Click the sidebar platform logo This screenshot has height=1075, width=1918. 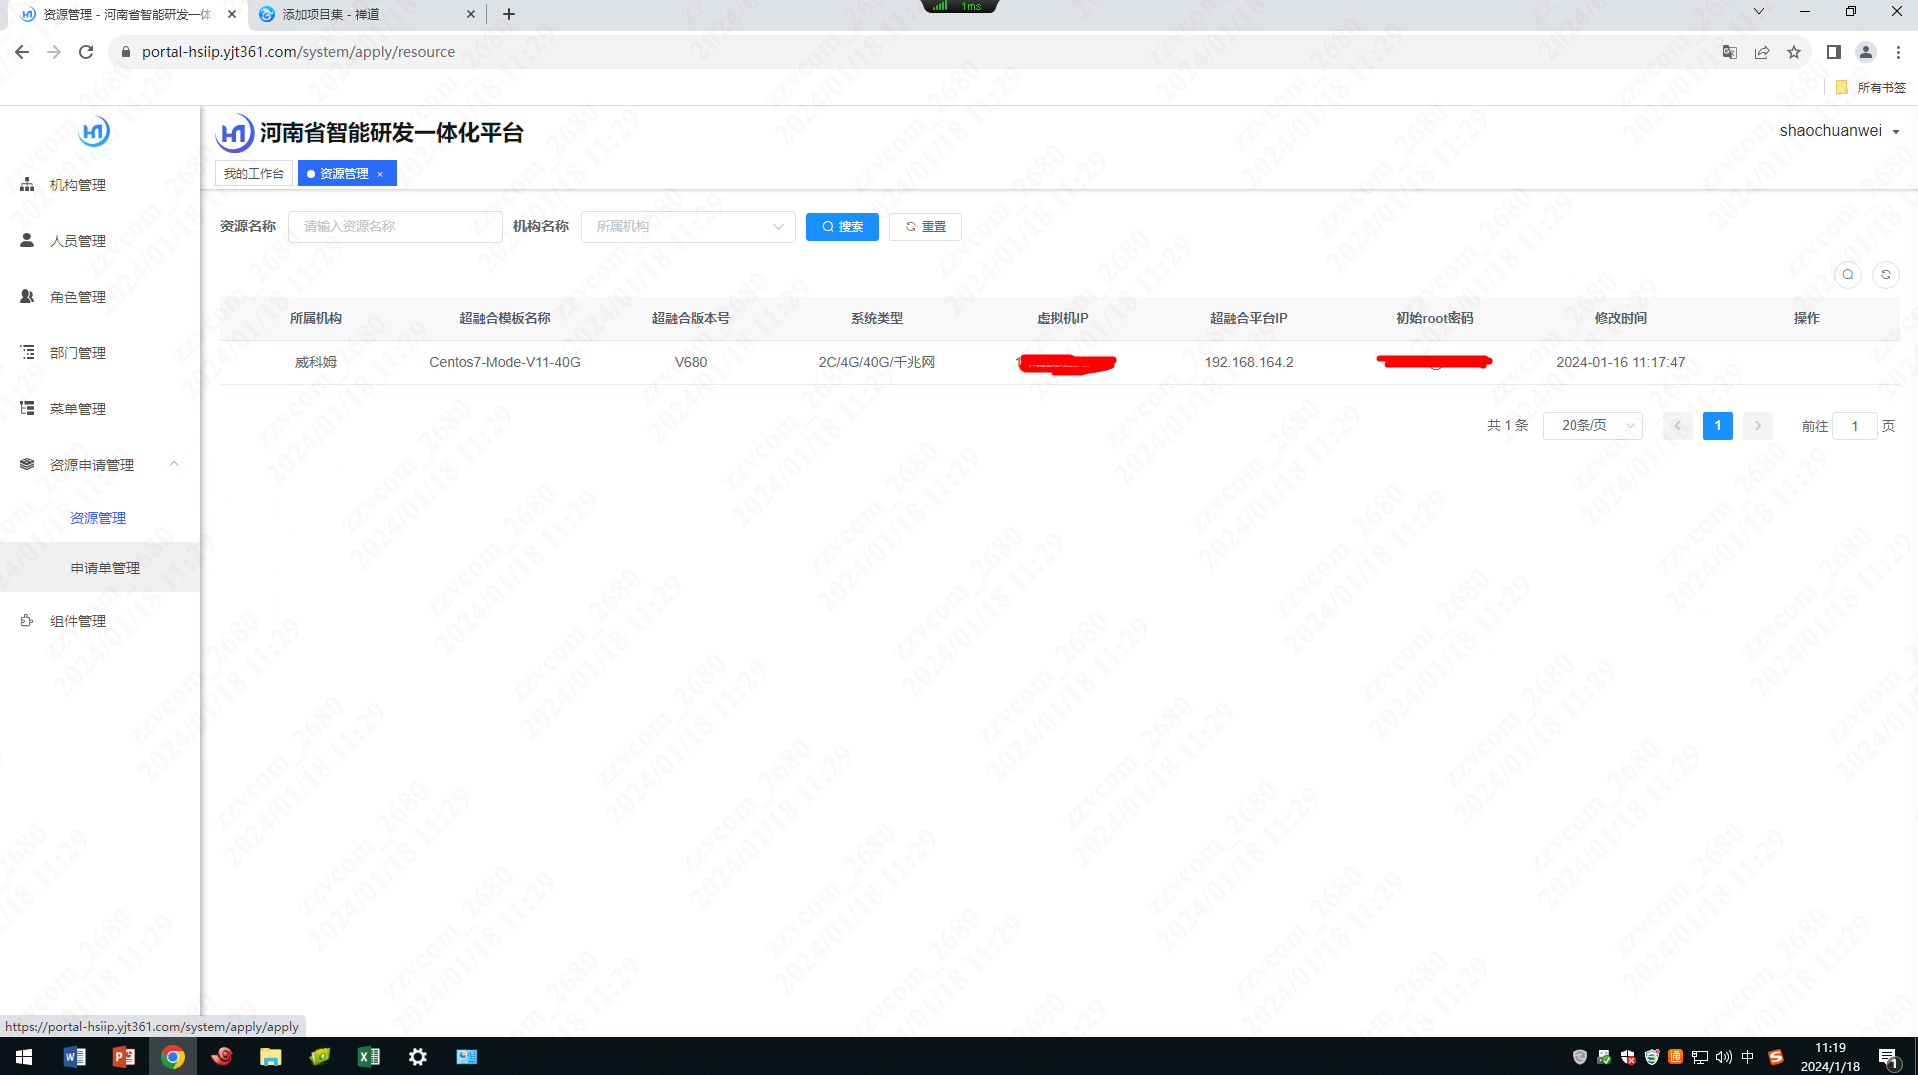(x=94, y=131)
